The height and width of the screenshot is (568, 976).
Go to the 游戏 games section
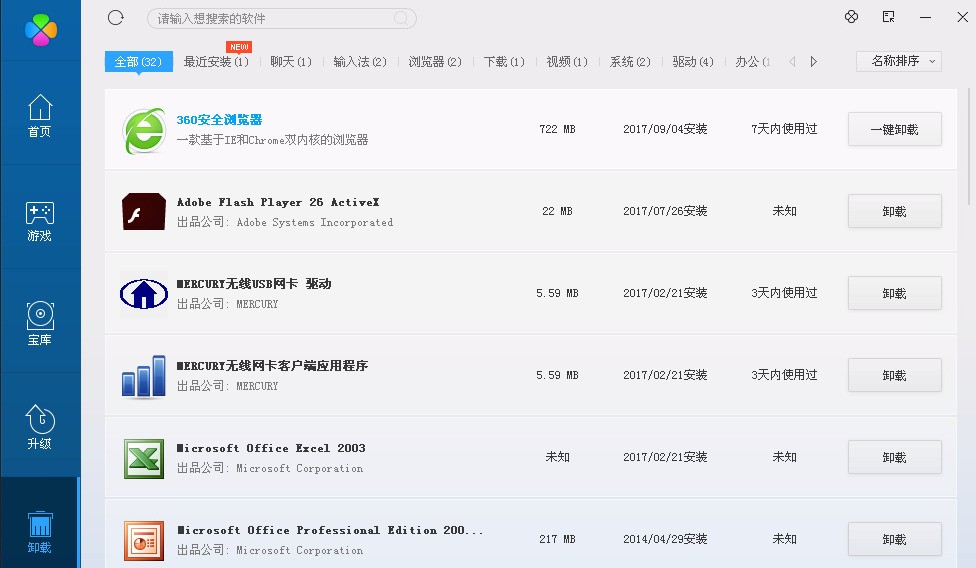pos(39,221)
